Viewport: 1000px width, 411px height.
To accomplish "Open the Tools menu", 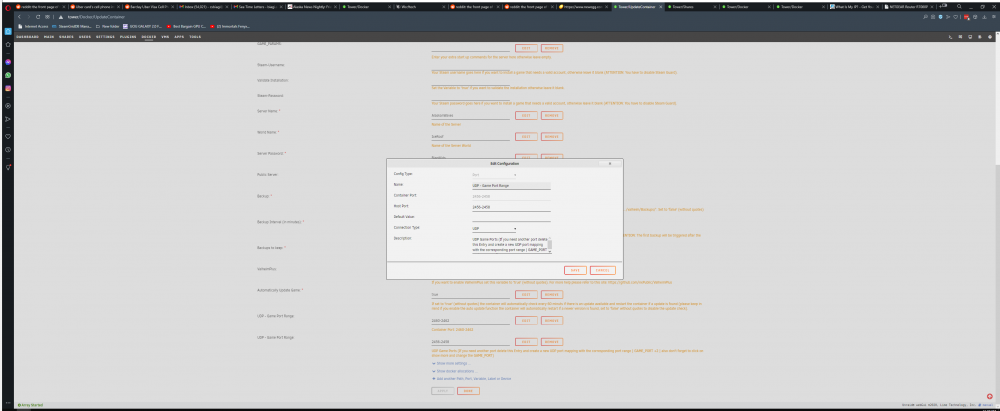I will pyautogui.click(x=195, y=37).
